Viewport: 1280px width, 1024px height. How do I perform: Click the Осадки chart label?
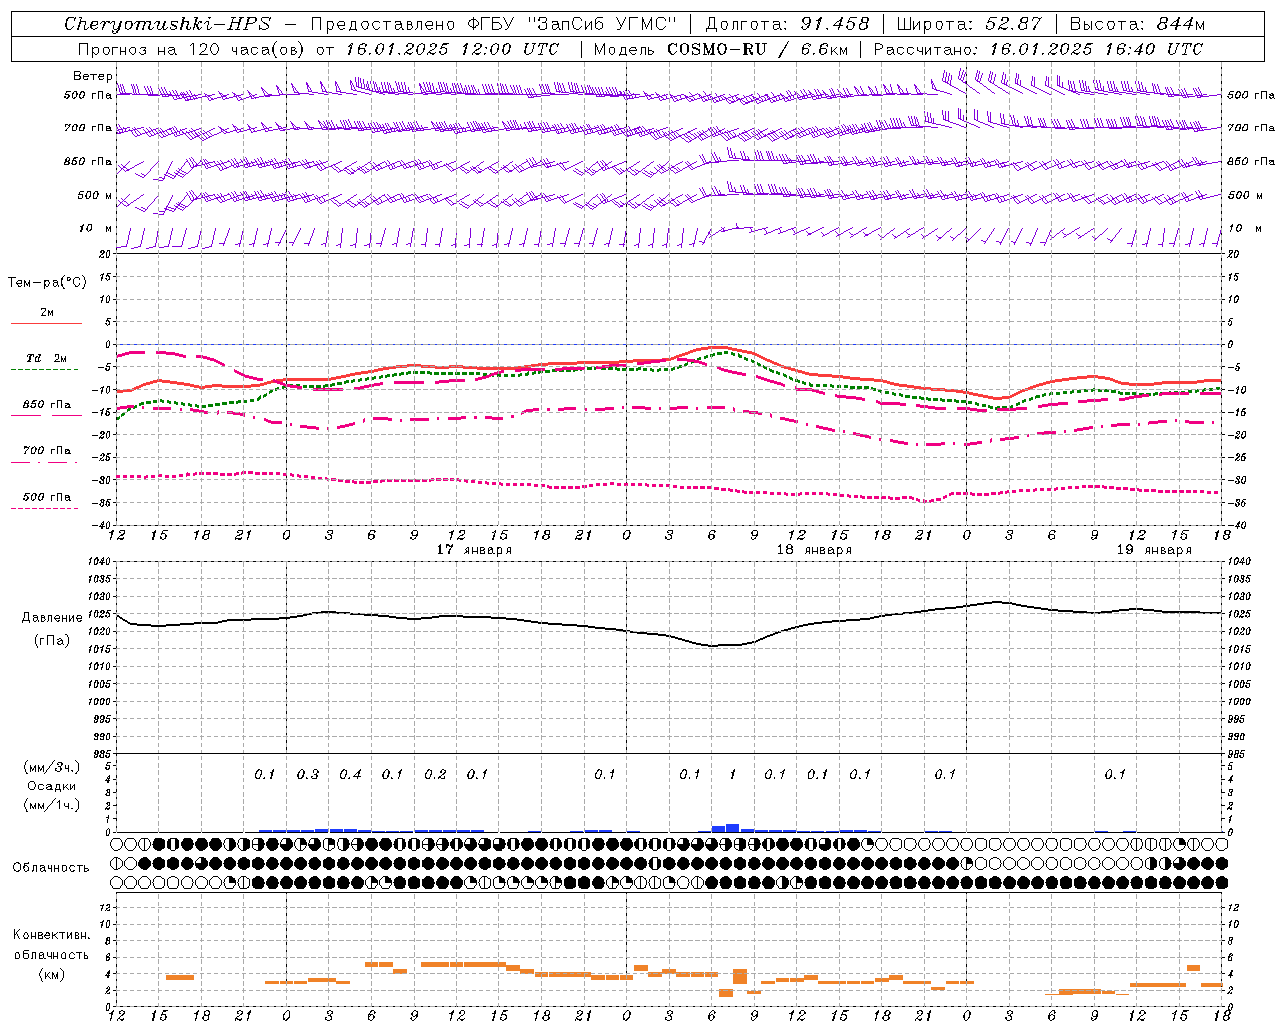coord(51,786)
